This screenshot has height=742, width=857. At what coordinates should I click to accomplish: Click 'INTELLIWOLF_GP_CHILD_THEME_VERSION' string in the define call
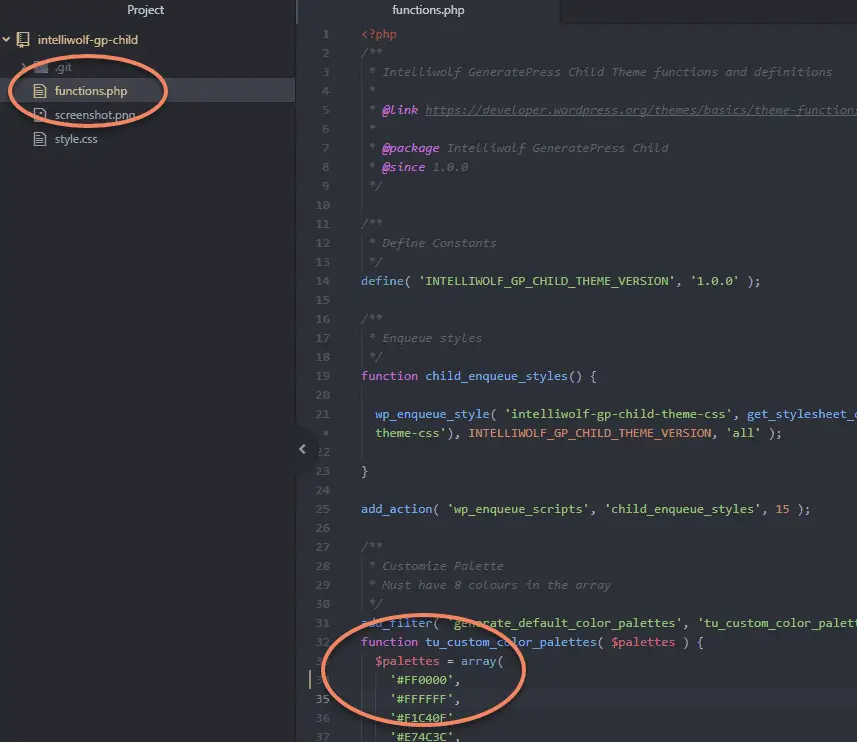pos(547,281)
